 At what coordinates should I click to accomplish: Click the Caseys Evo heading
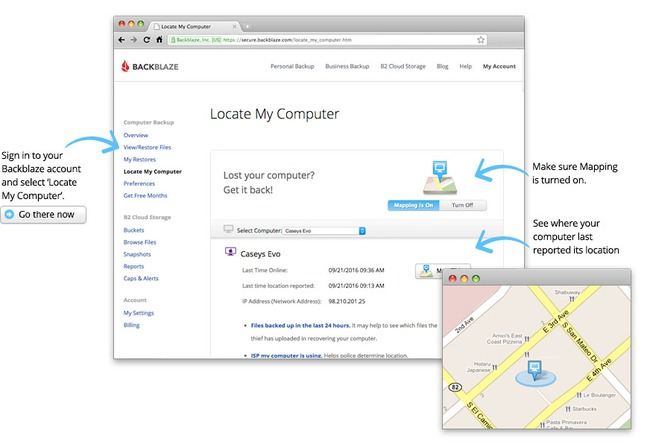[260, 254]
